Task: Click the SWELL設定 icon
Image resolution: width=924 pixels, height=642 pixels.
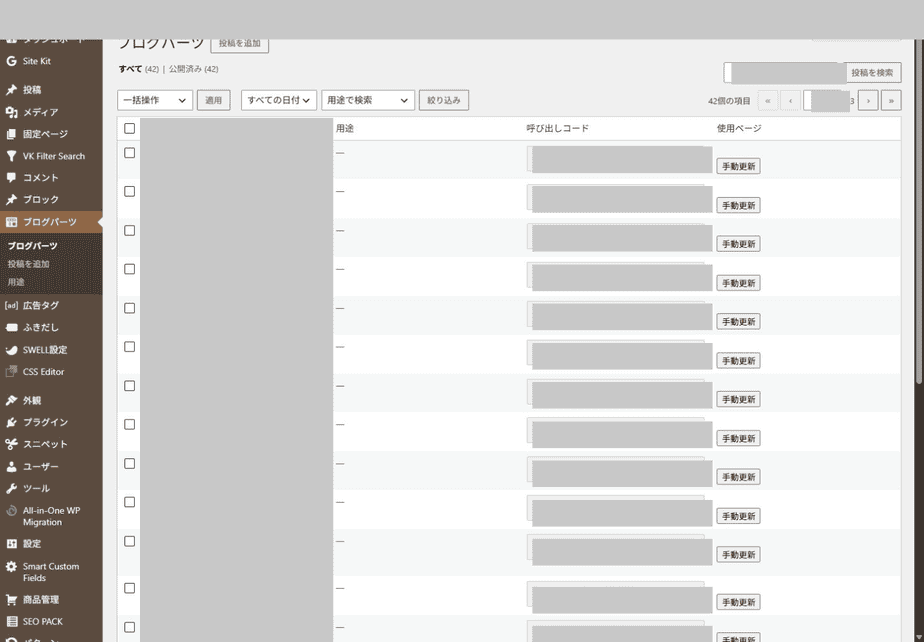Action: (11, 350)
